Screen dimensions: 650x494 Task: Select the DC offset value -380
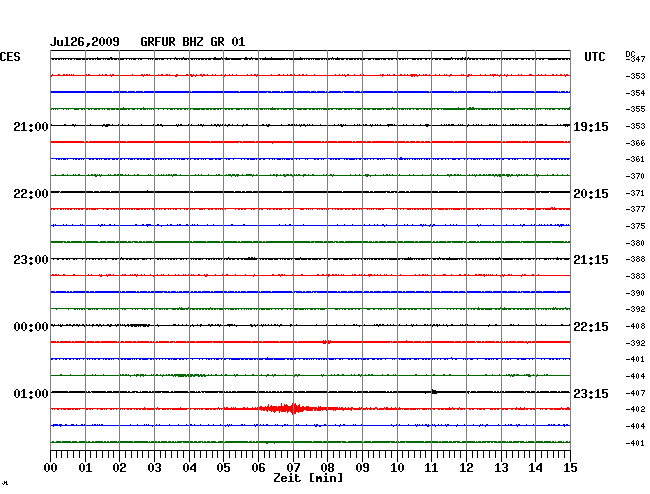click(x=635, y=243)
